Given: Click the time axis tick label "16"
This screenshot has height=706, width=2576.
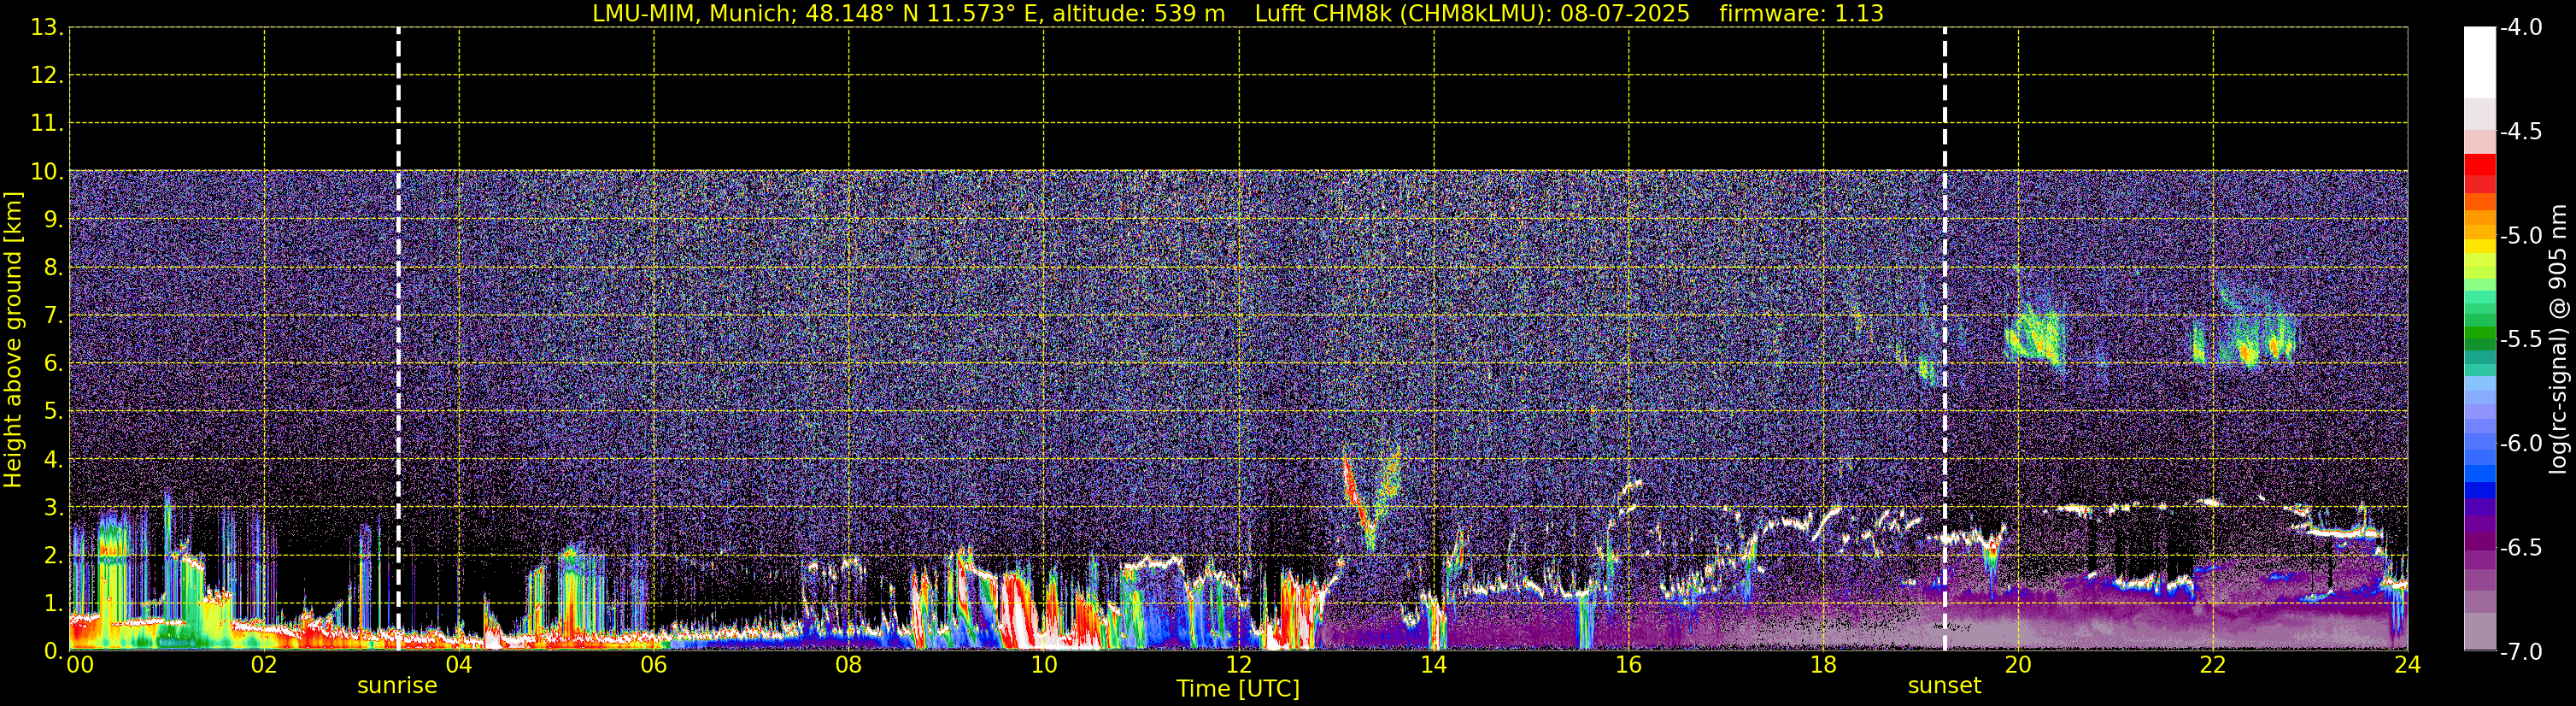Looking at the screenshot, I should (1628, 666).
